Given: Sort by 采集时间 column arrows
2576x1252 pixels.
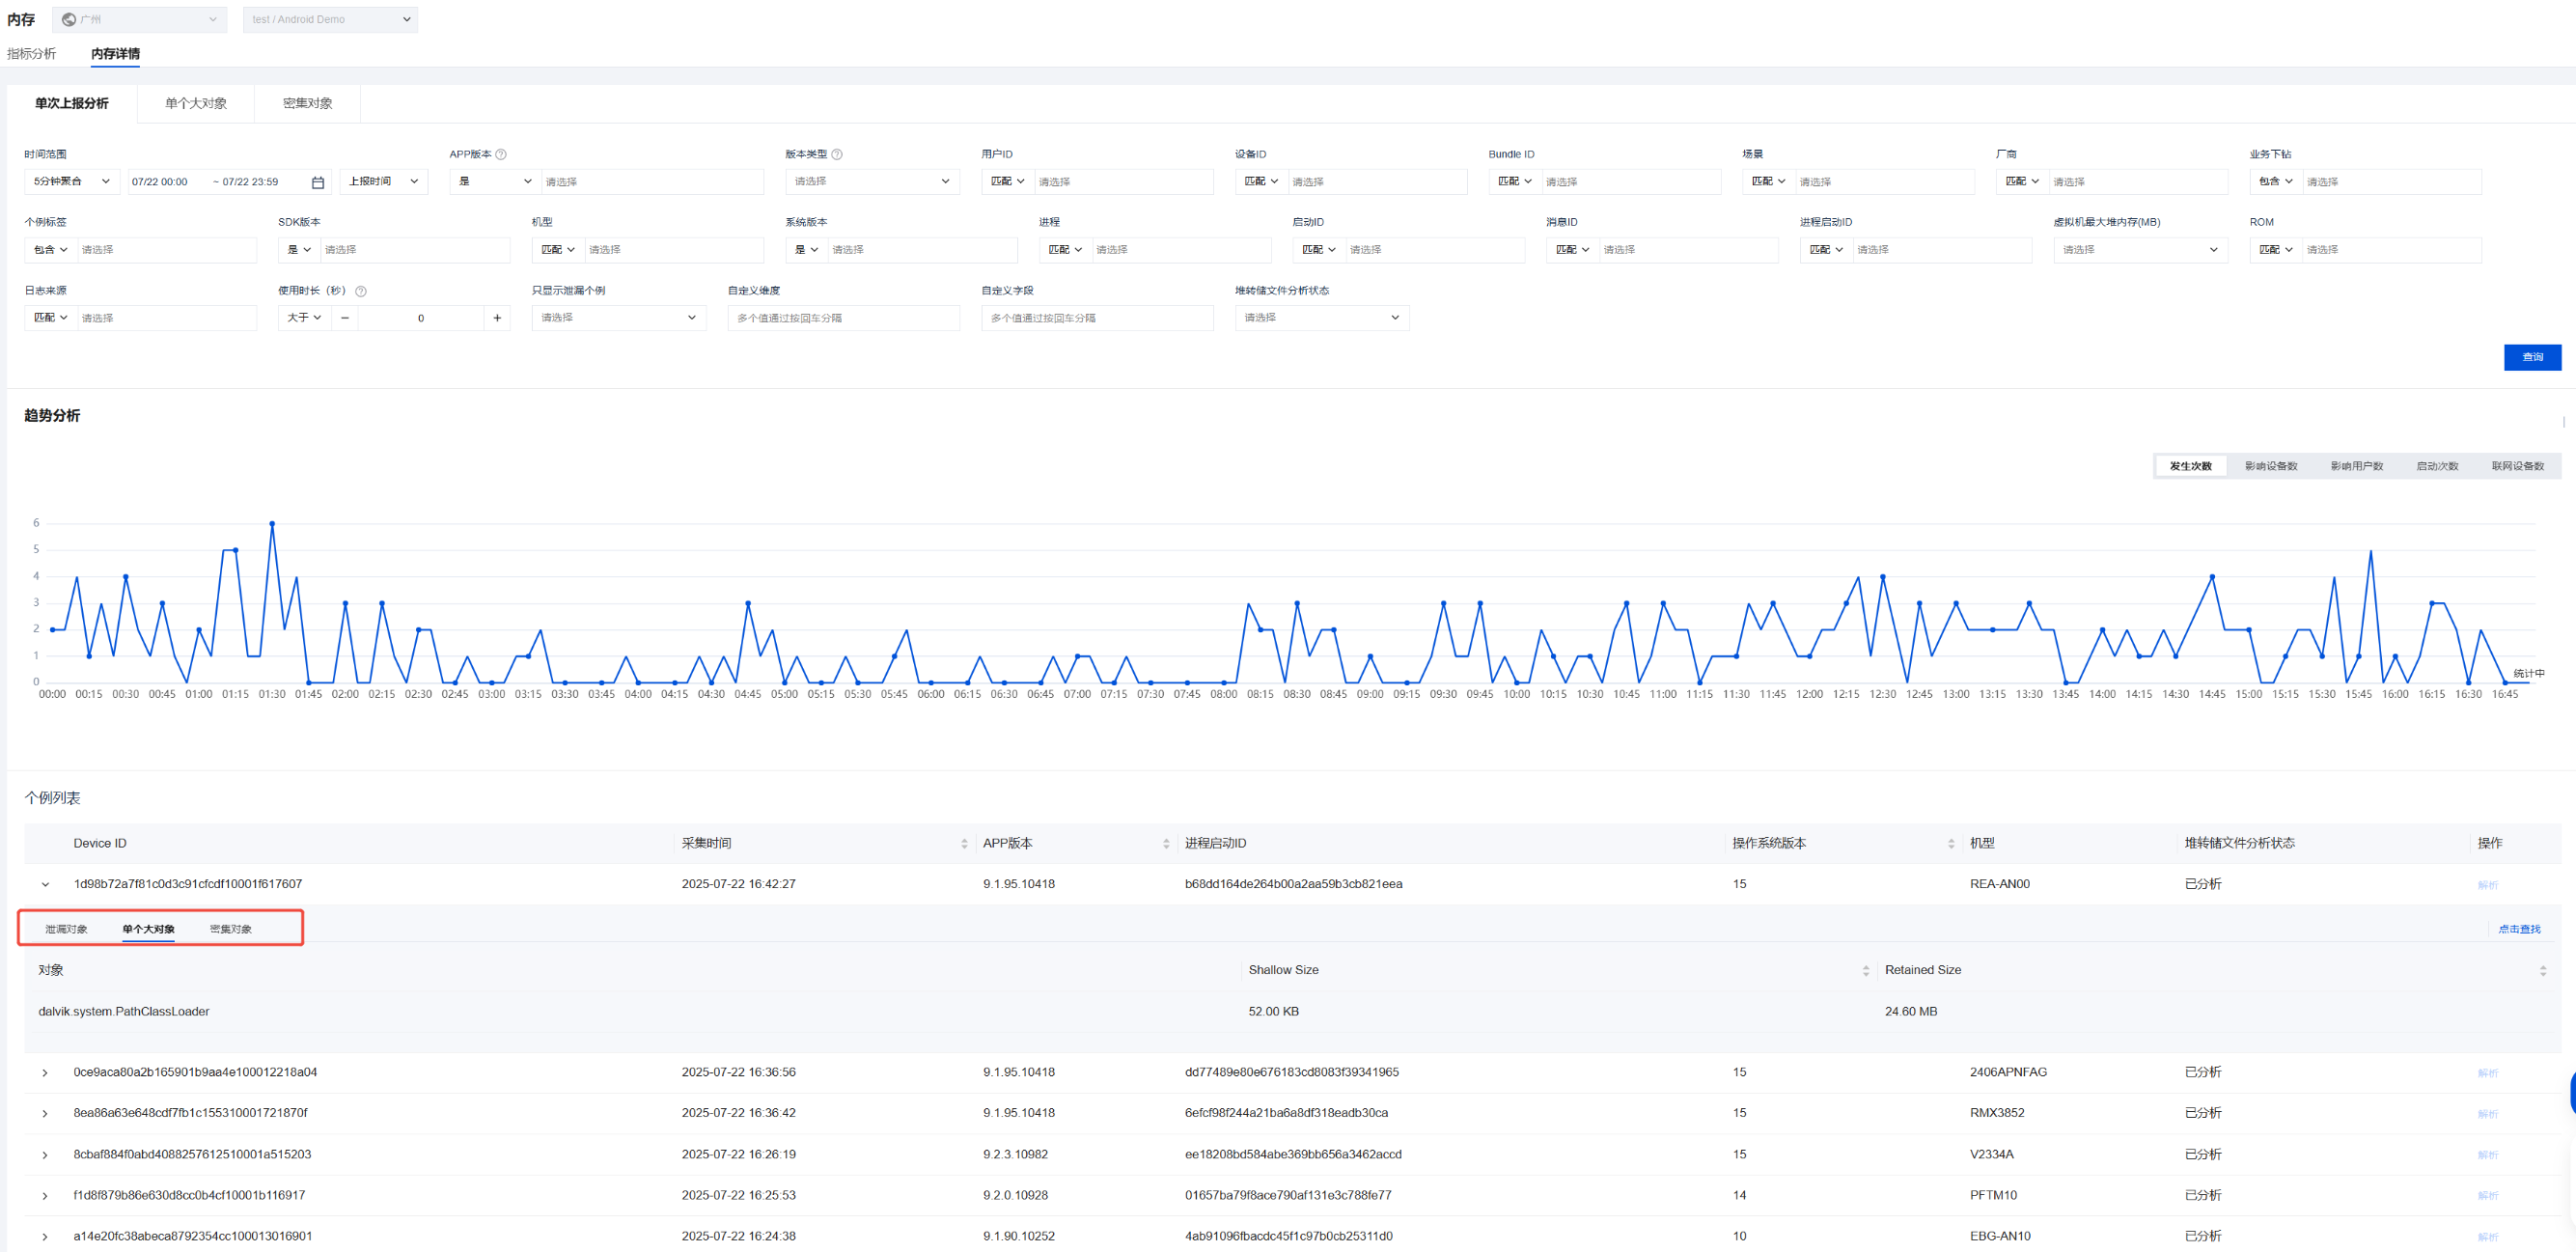Looking at the screenshot, I should click(964, 844).
